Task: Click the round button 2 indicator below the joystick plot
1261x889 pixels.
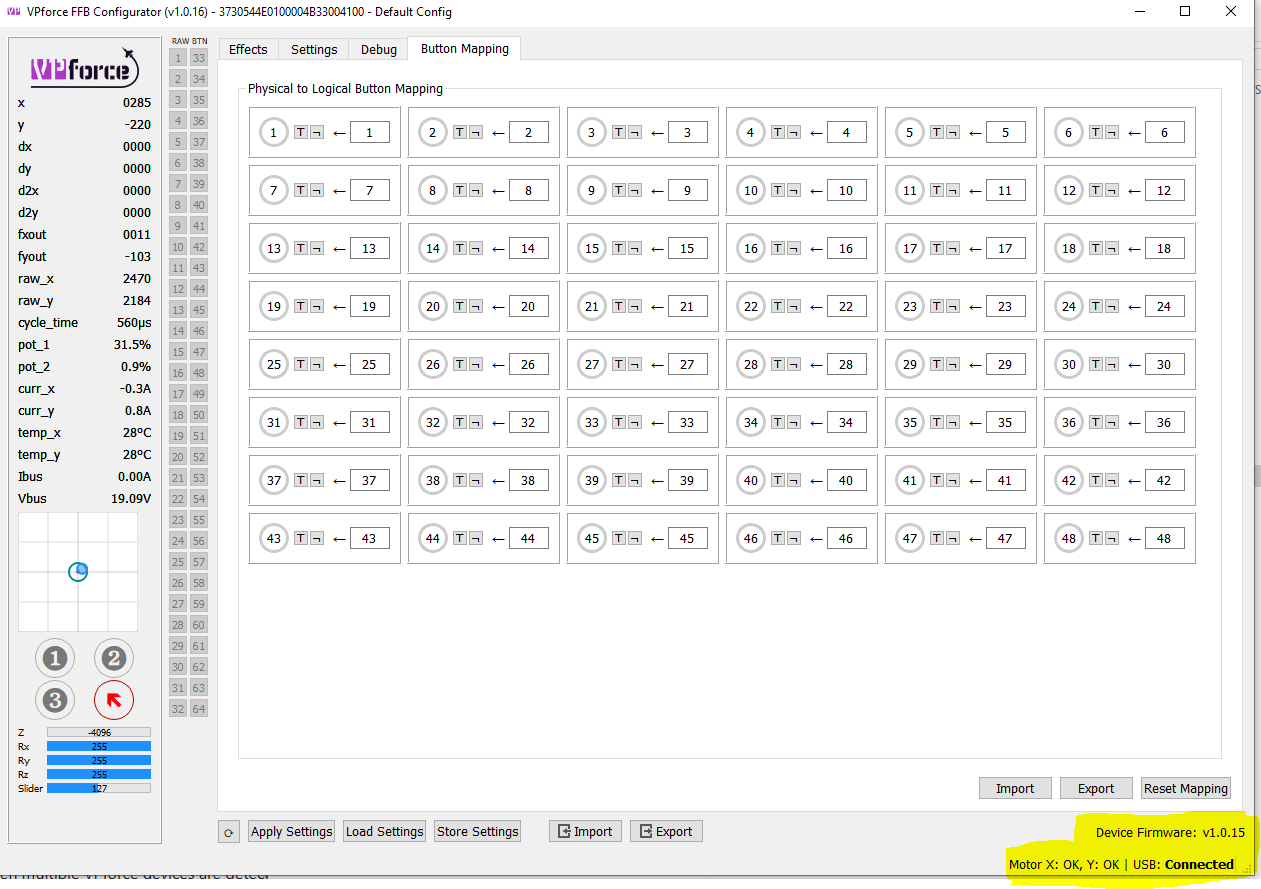Action: tap(114, 658)
